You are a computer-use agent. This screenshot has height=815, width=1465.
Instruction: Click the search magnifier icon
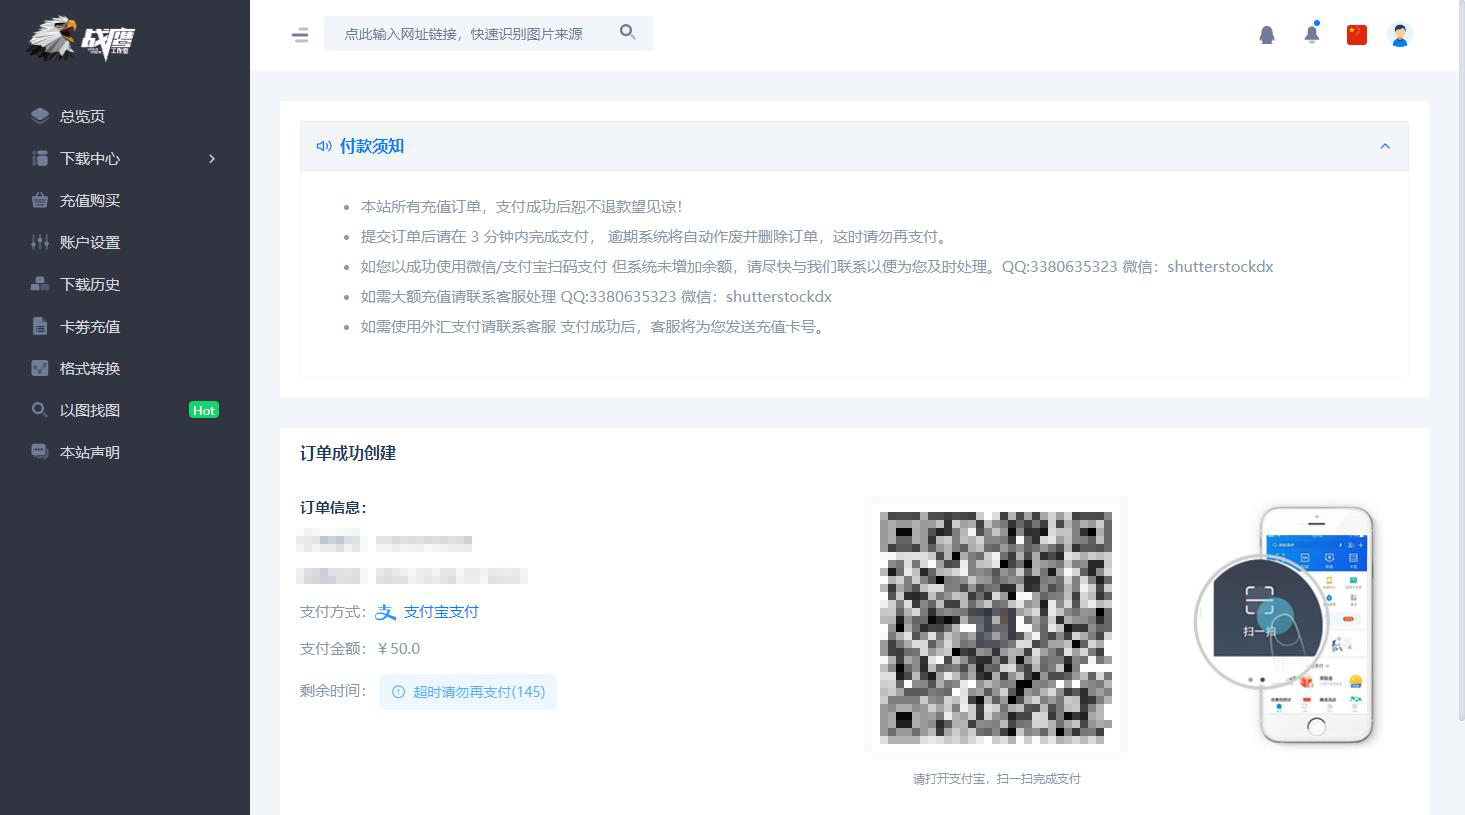[627, 32]
